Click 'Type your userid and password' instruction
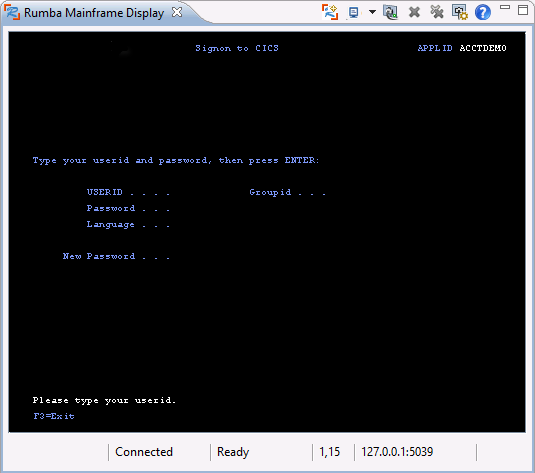Screen dimensions: 535x473 [x=176, y=160]
